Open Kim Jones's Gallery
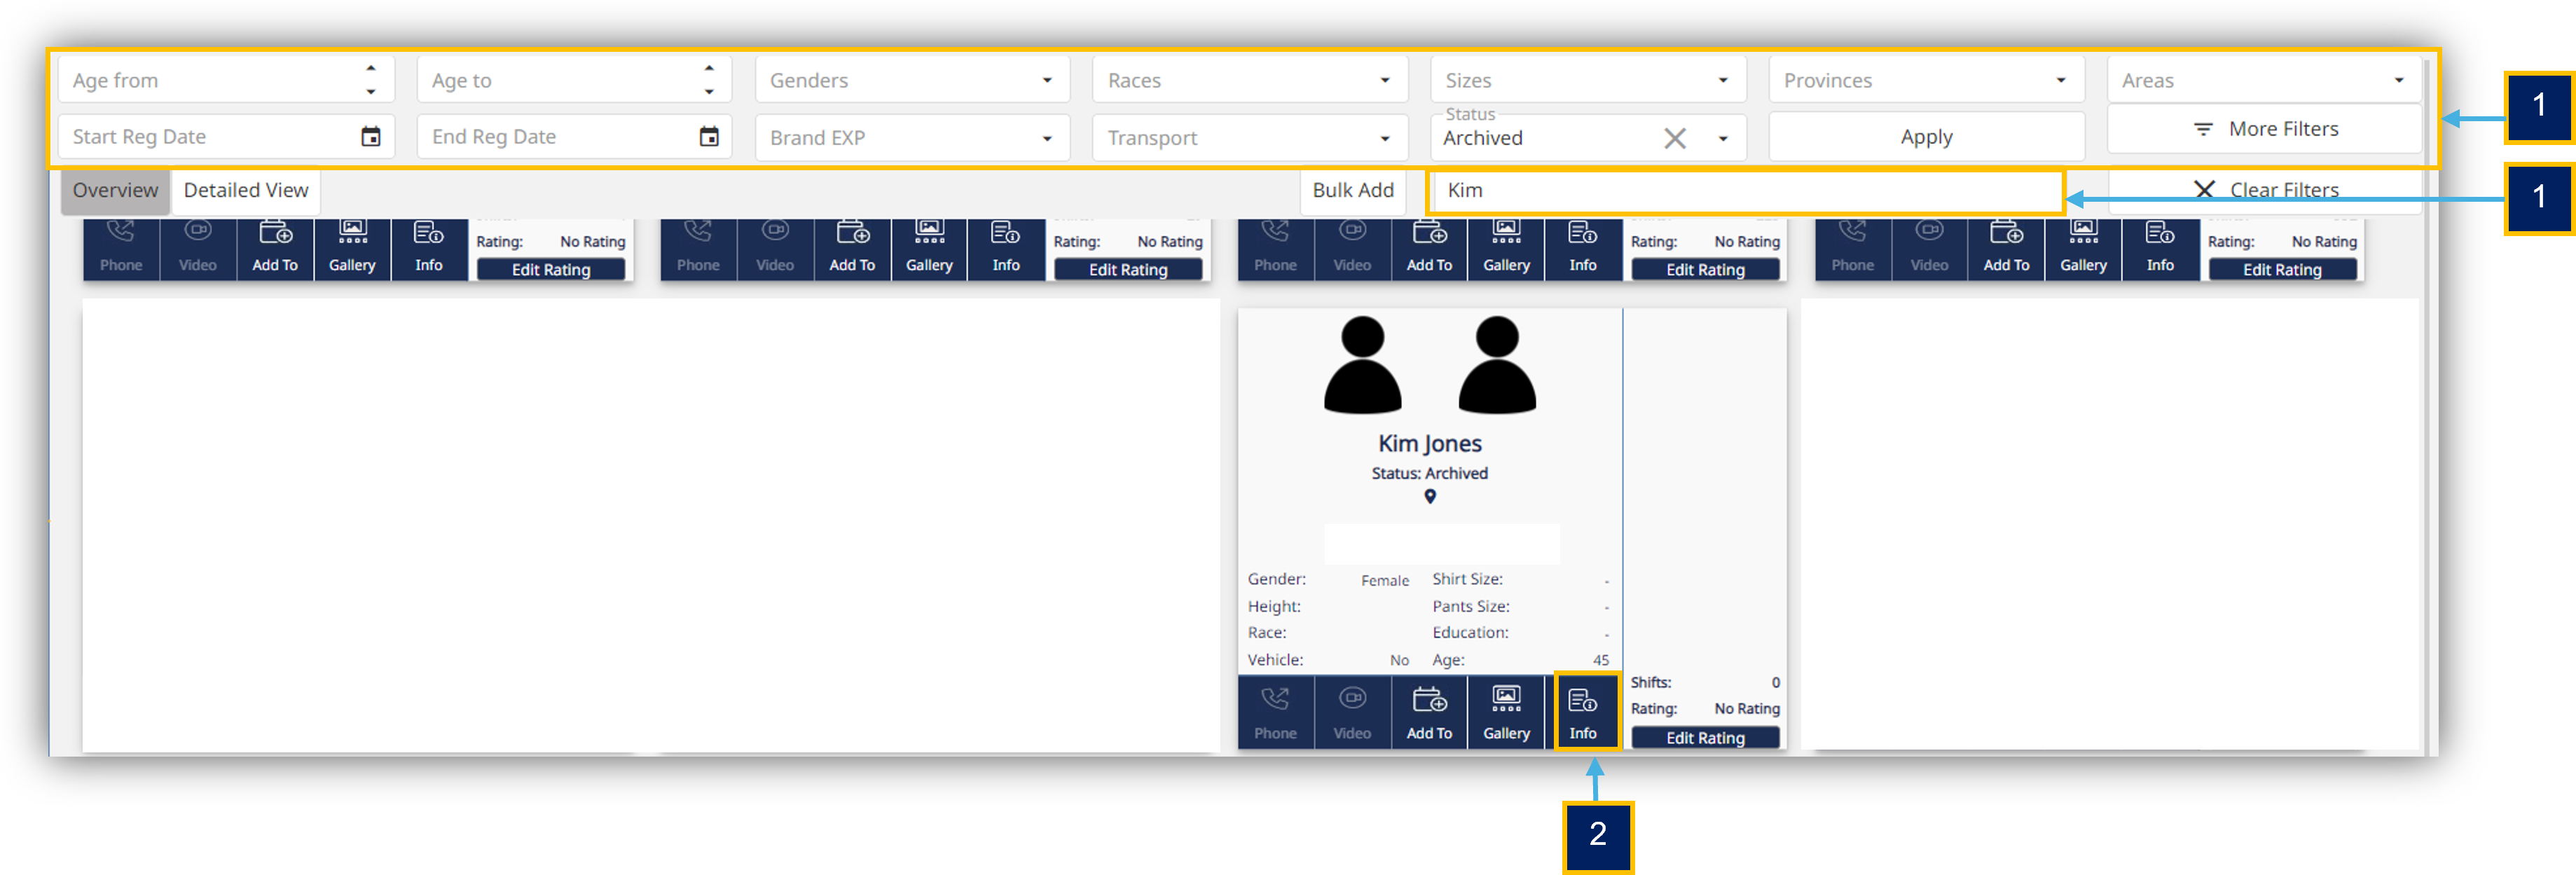This screenshot has height=875, width=2576. pos(1505,712)
